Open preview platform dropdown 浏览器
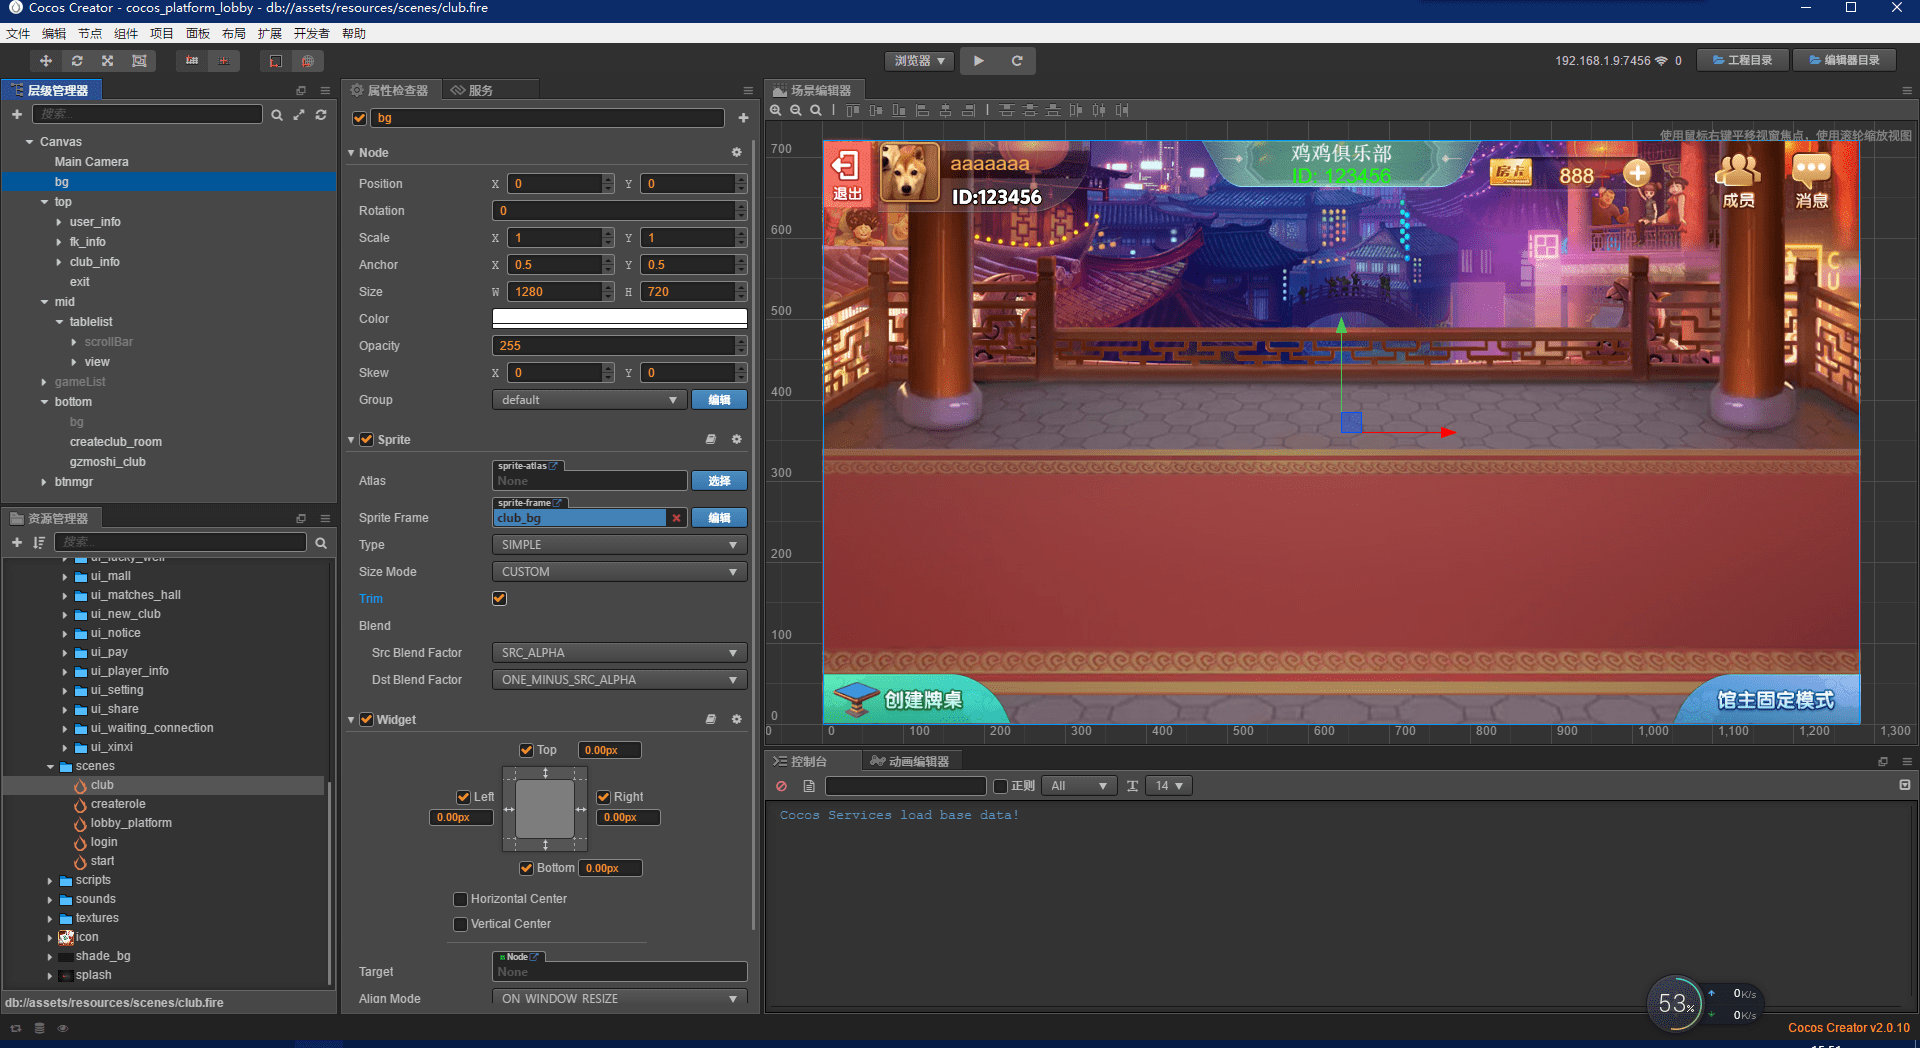Screen dimensions: 1920x1048 click(919, 61)
